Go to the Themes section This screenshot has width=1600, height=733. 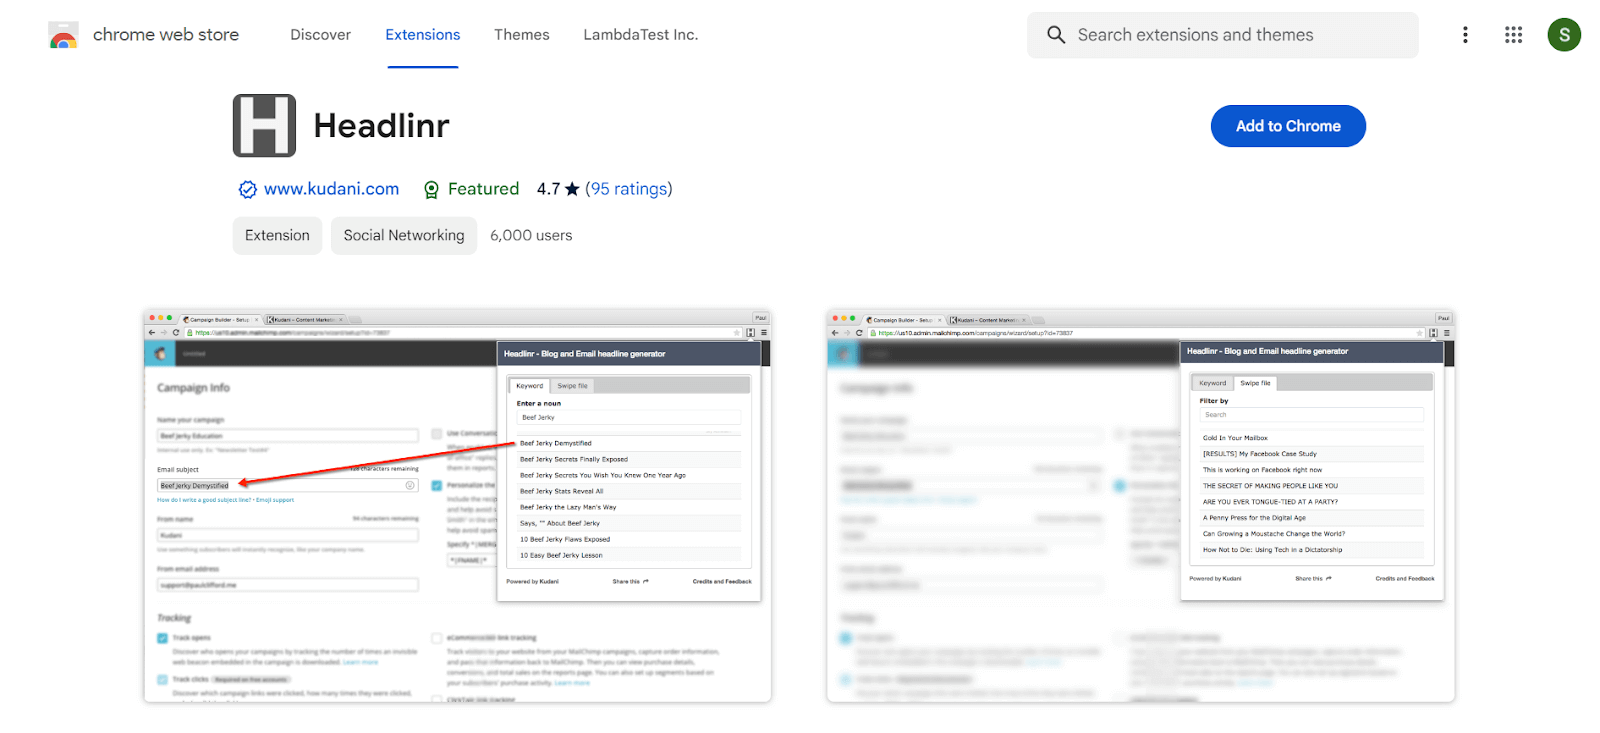522,35
